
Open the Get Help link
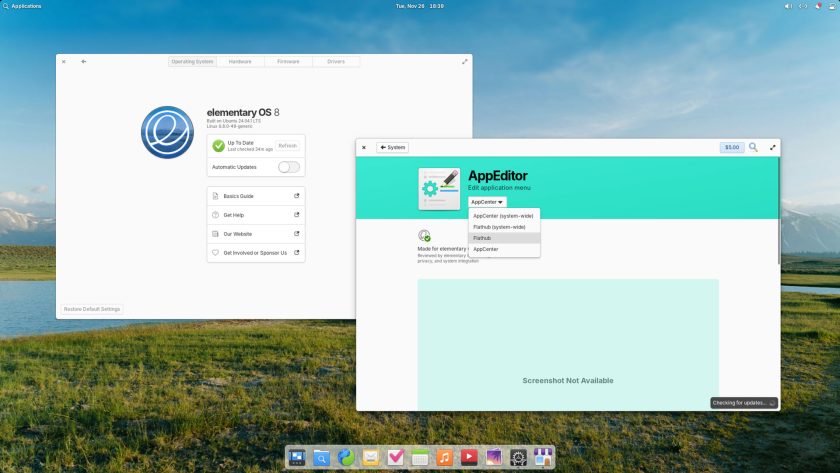(x=256, y=215)
